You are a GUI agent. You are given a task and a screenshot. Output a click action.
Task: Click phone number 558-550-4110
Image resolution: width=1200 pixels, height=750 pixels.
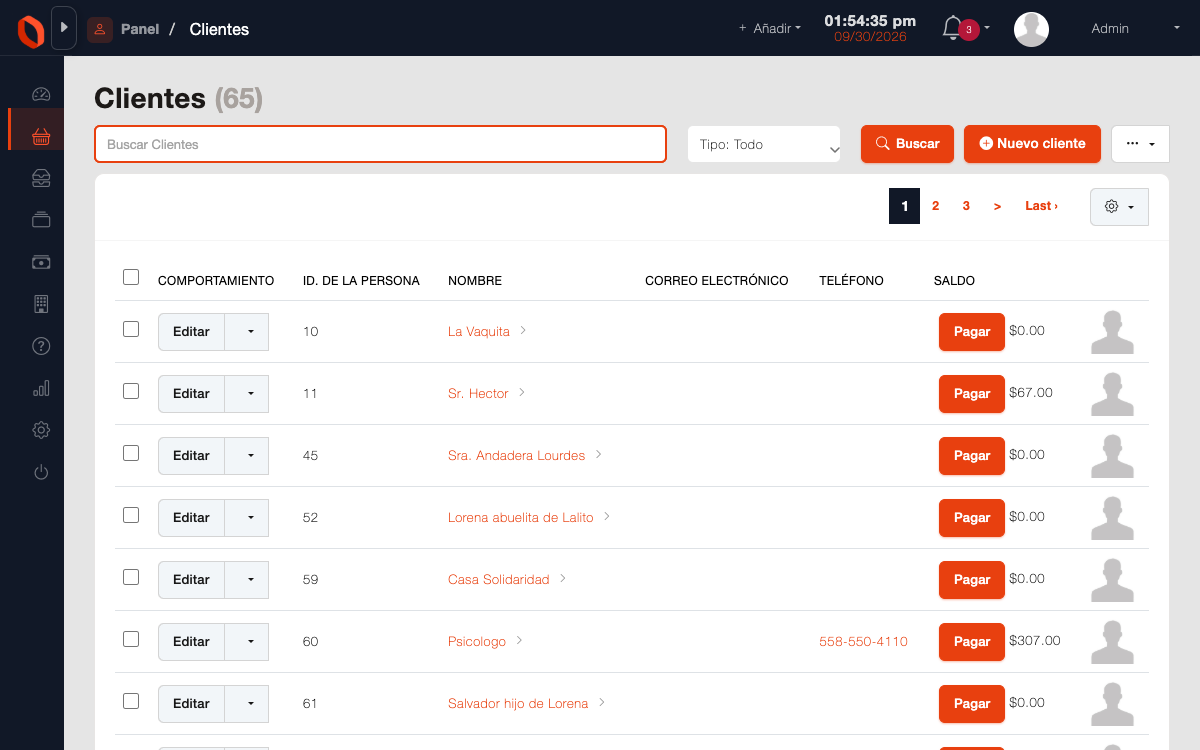863,641
